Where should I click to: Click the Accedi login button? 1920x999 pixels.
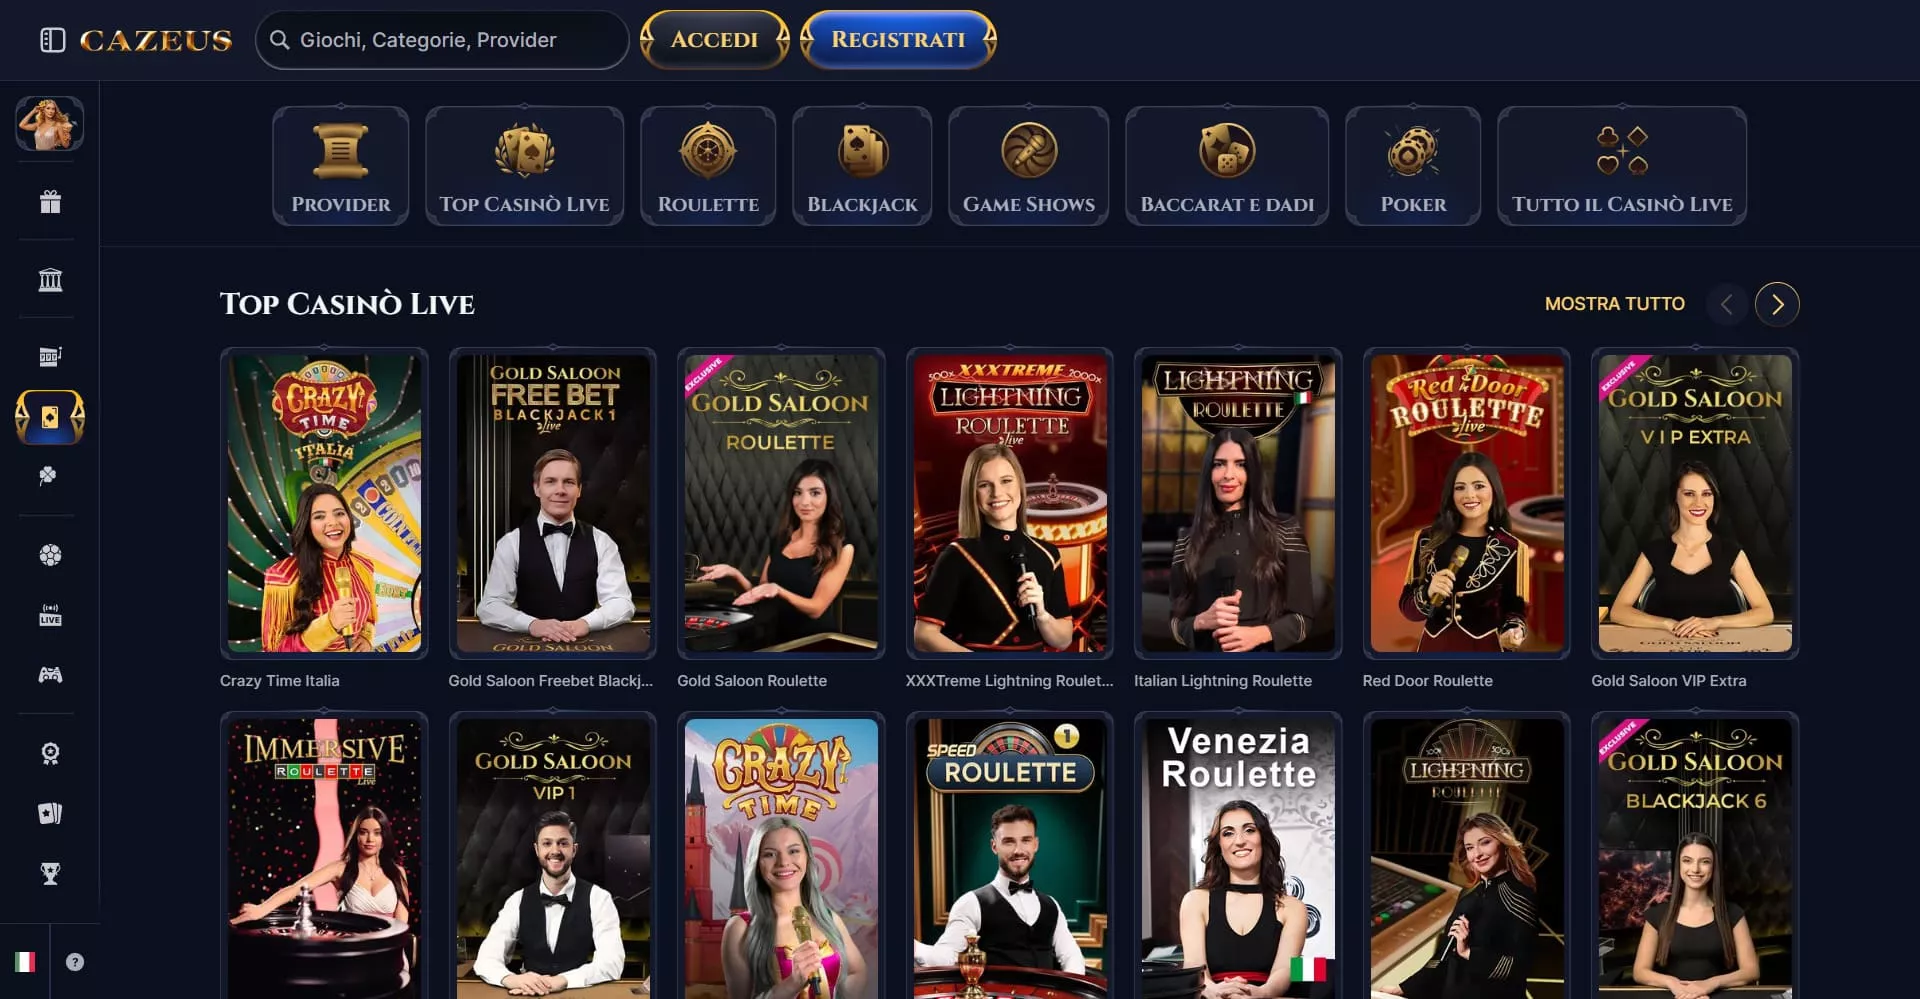[x=714, y=40]
